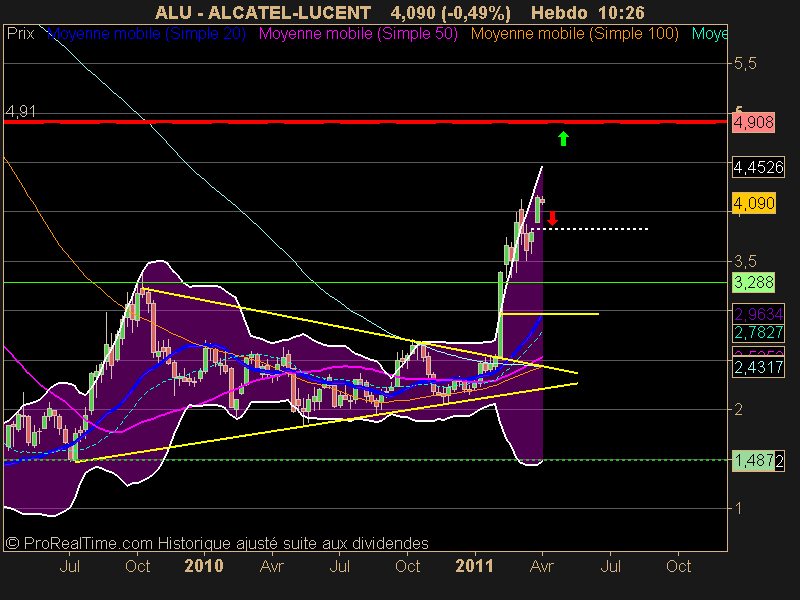This screenshot has height=600, width=800.
Task: Click the green 1,4872 price label
Action: (x=759, y=461)
